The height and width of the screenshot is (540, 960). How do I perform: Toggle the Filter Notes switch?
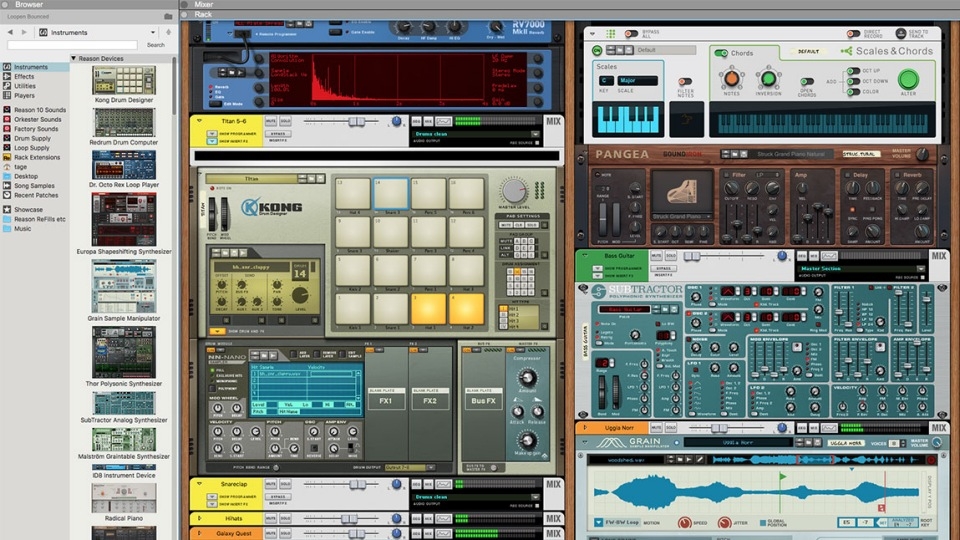pos(685,81)
